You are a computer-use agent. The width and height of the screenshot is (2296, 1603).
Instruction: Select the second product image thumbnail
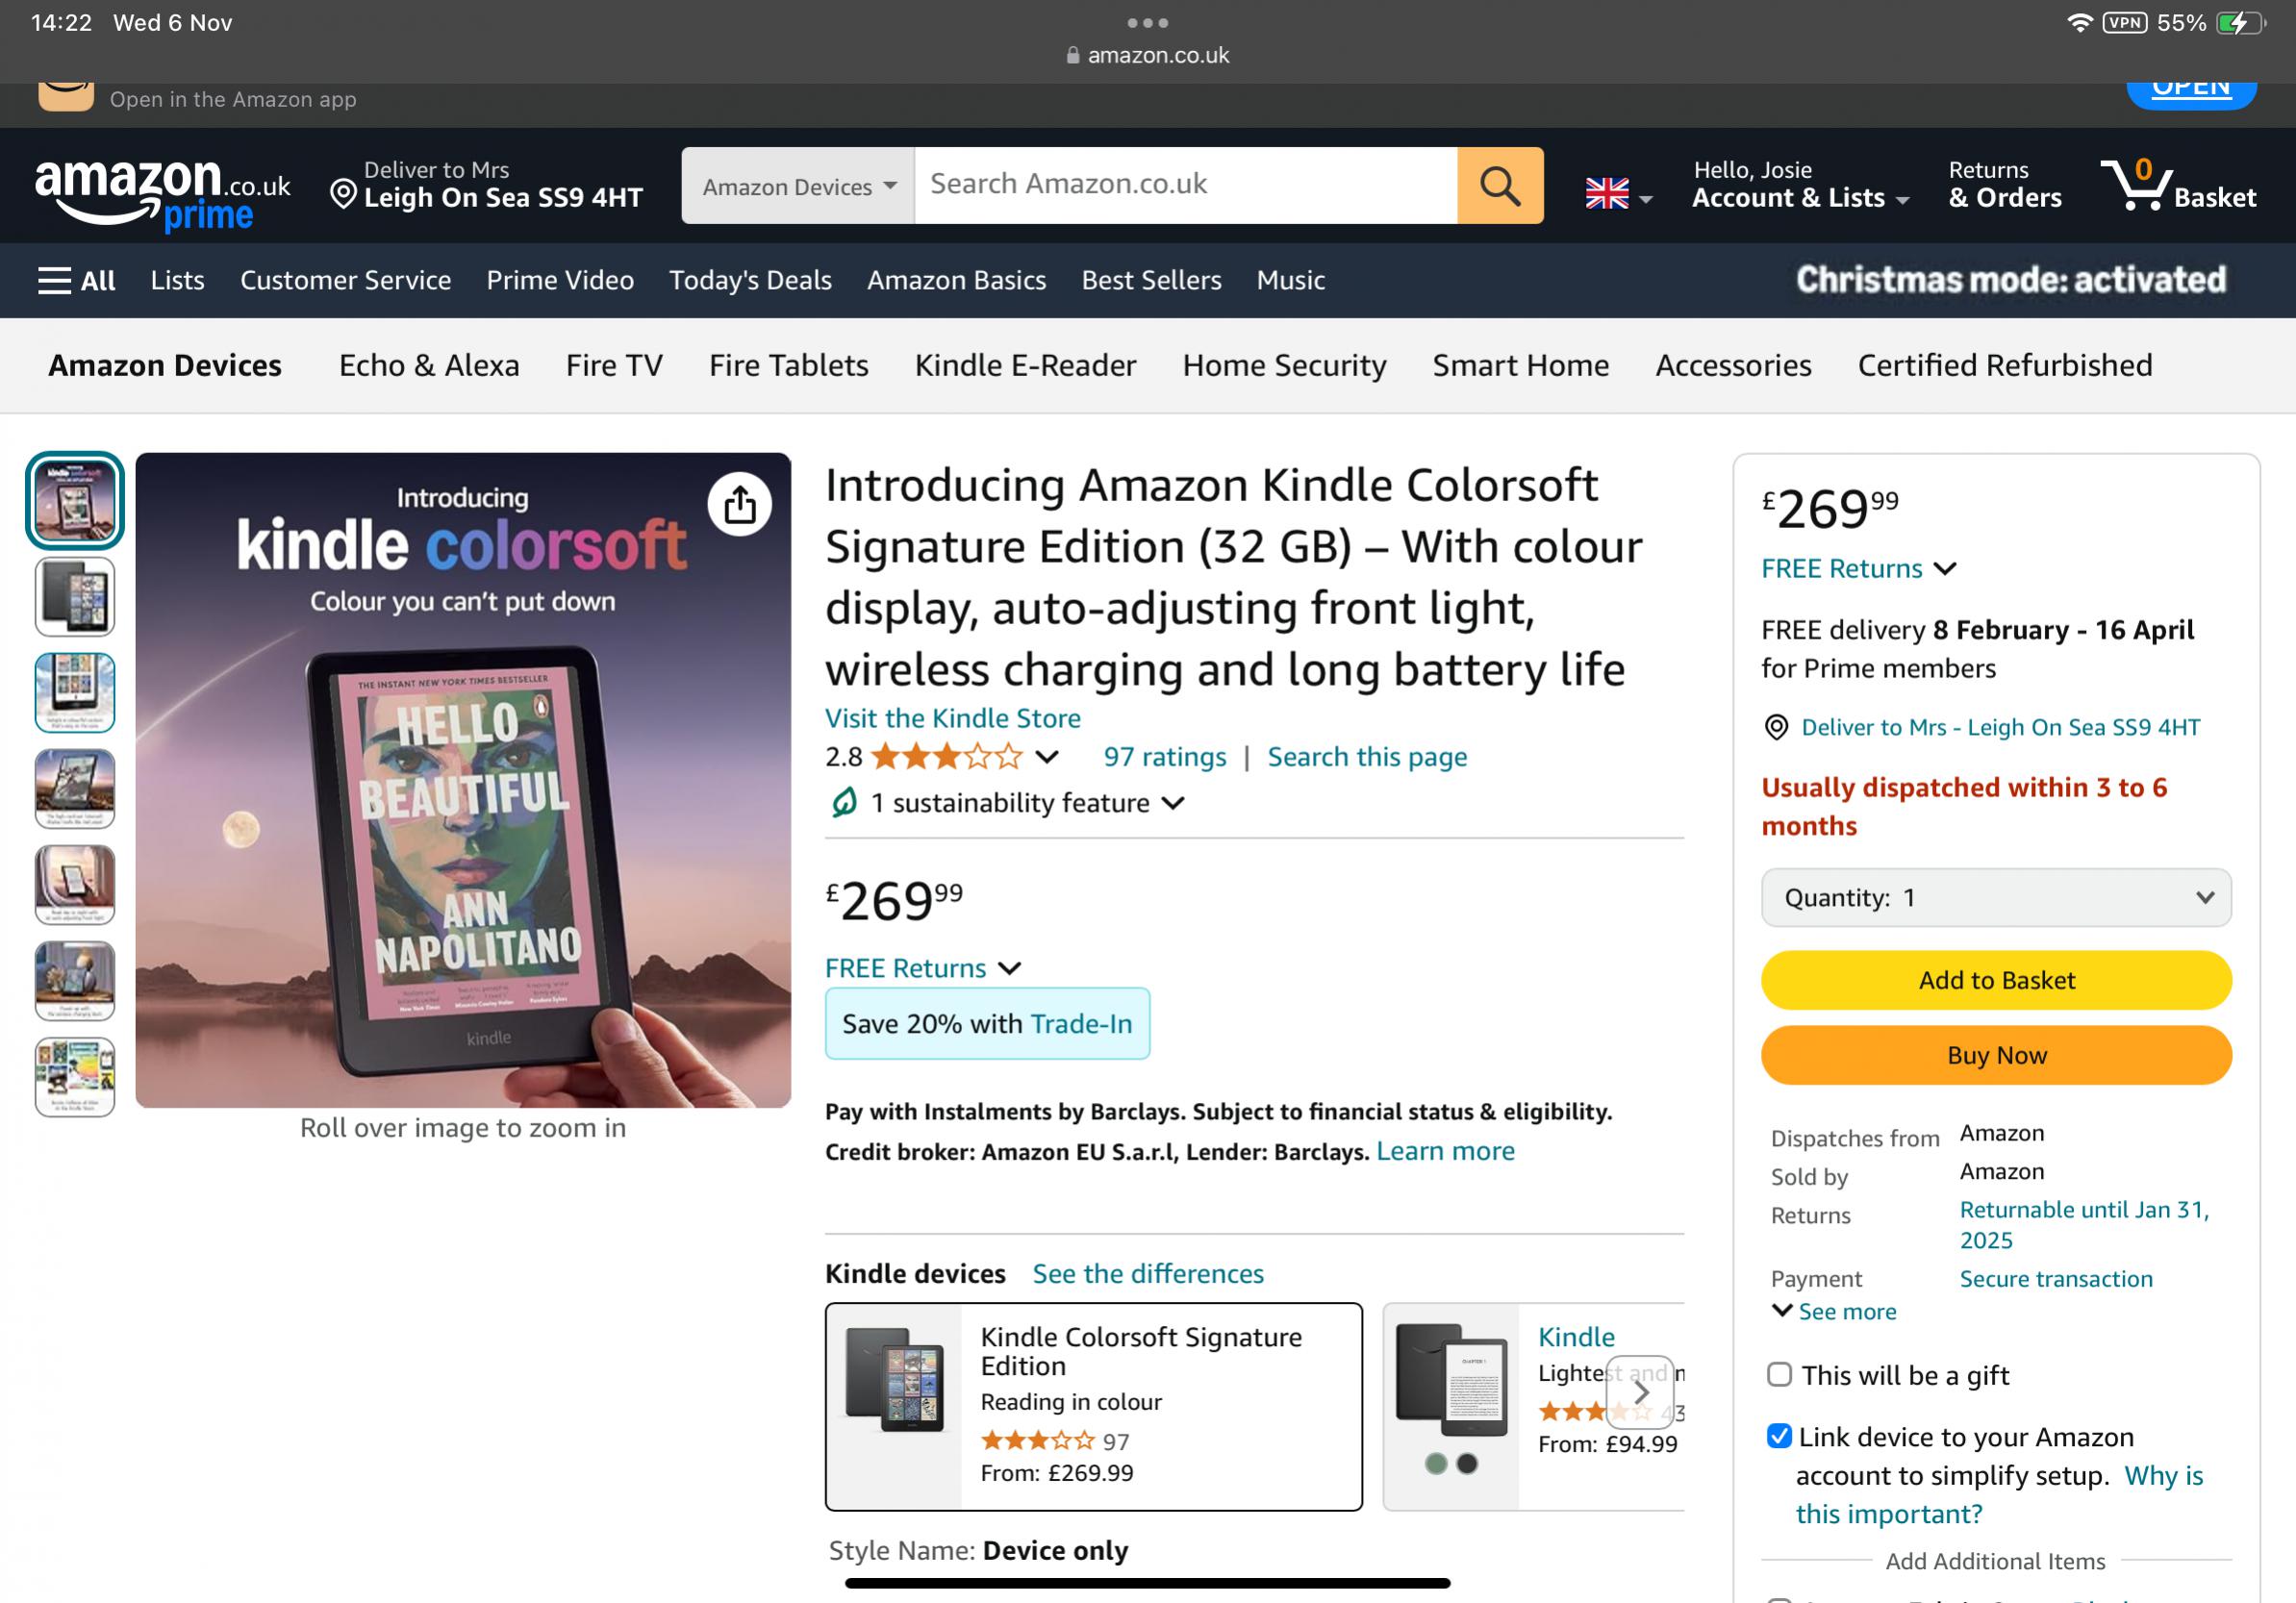pos(75,597)
